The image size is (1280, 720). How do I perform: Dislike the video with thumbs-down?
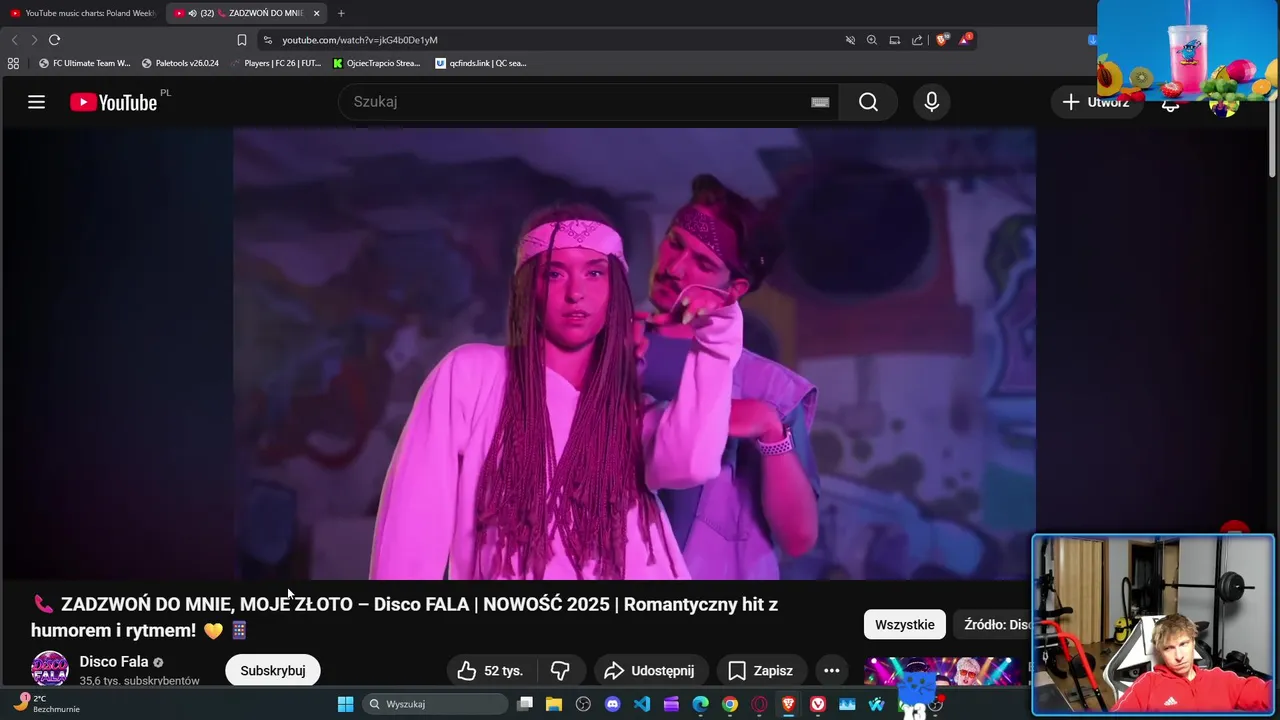560,671
